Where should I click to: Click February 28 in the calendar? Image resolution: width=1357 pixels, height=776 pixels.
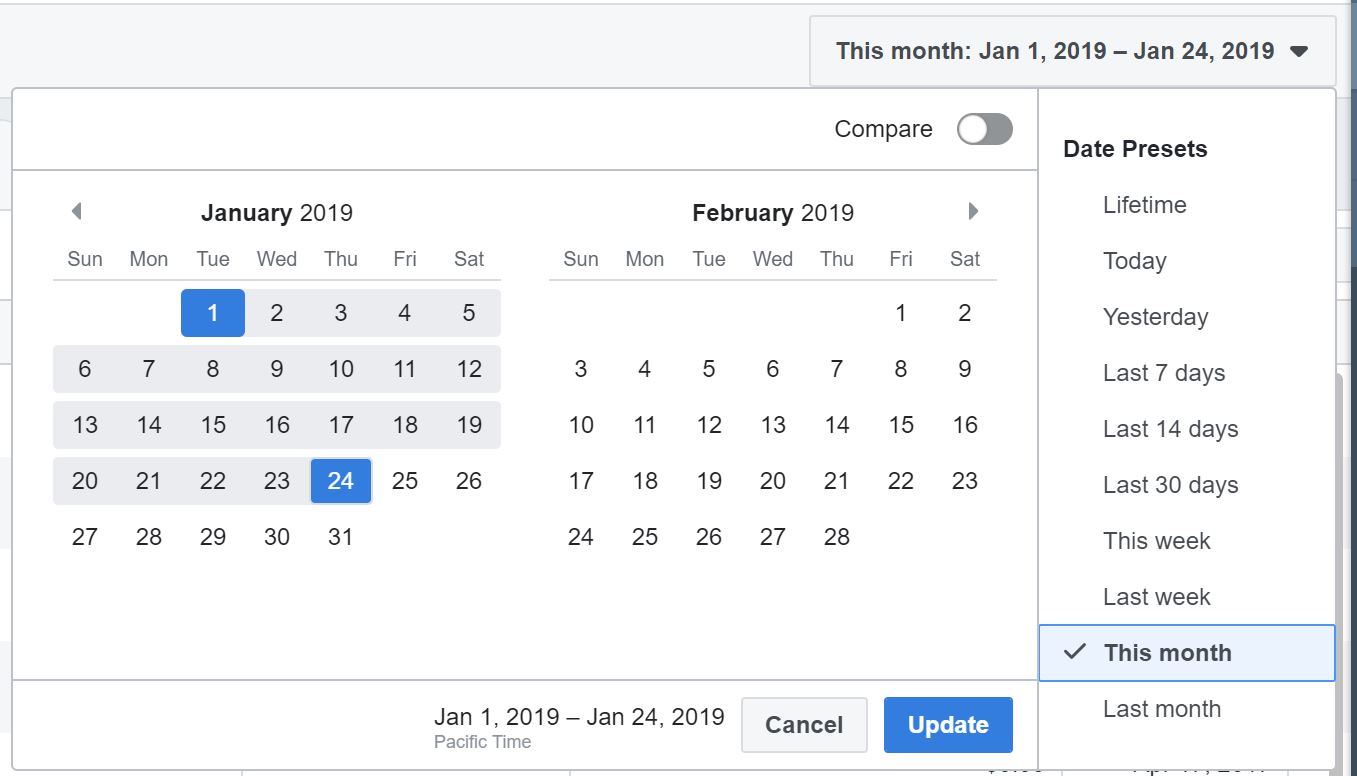(x=837, y=537)
